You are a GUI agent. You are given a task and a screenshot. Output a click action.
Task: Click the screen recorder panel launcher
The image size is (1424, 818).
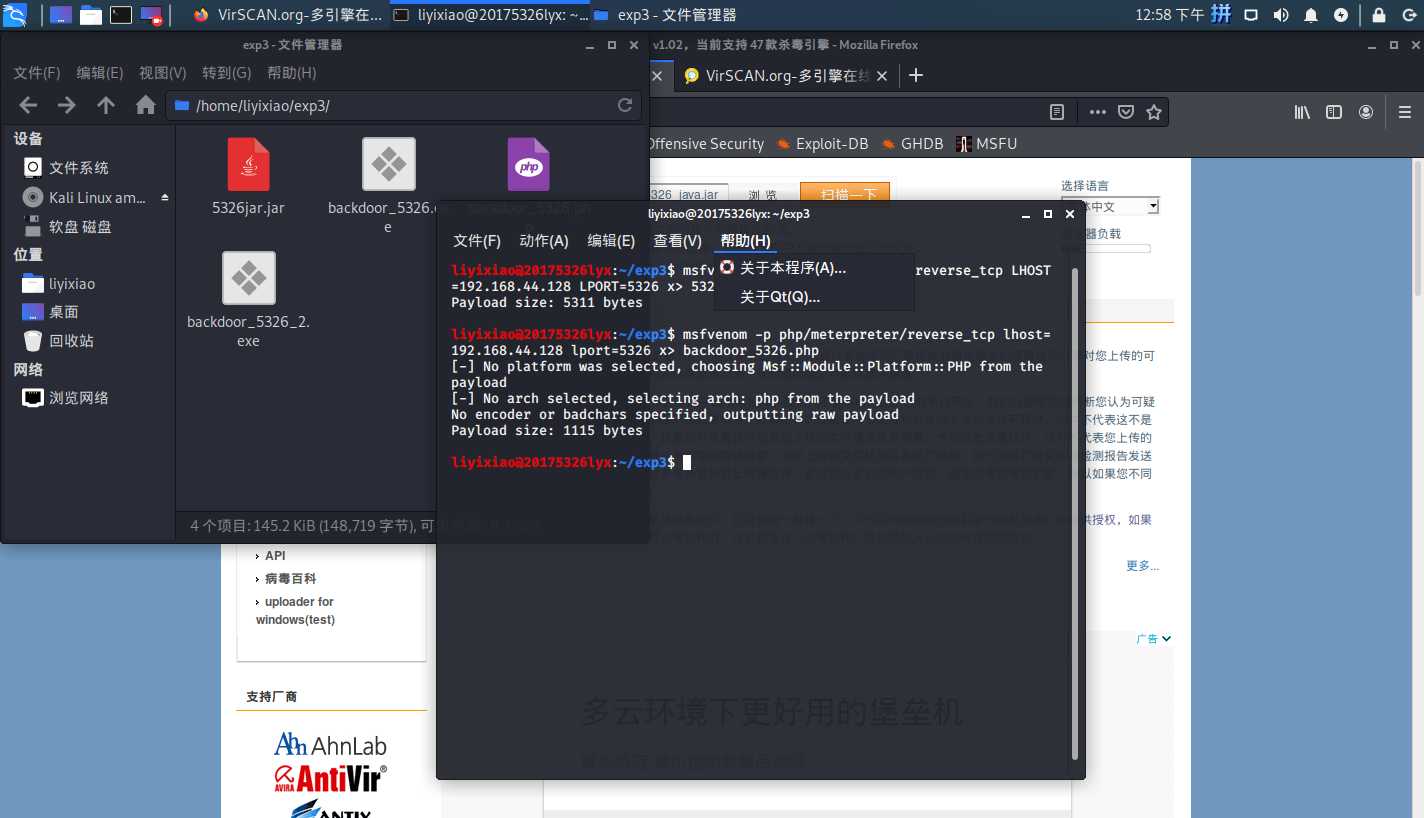(151, 15)
